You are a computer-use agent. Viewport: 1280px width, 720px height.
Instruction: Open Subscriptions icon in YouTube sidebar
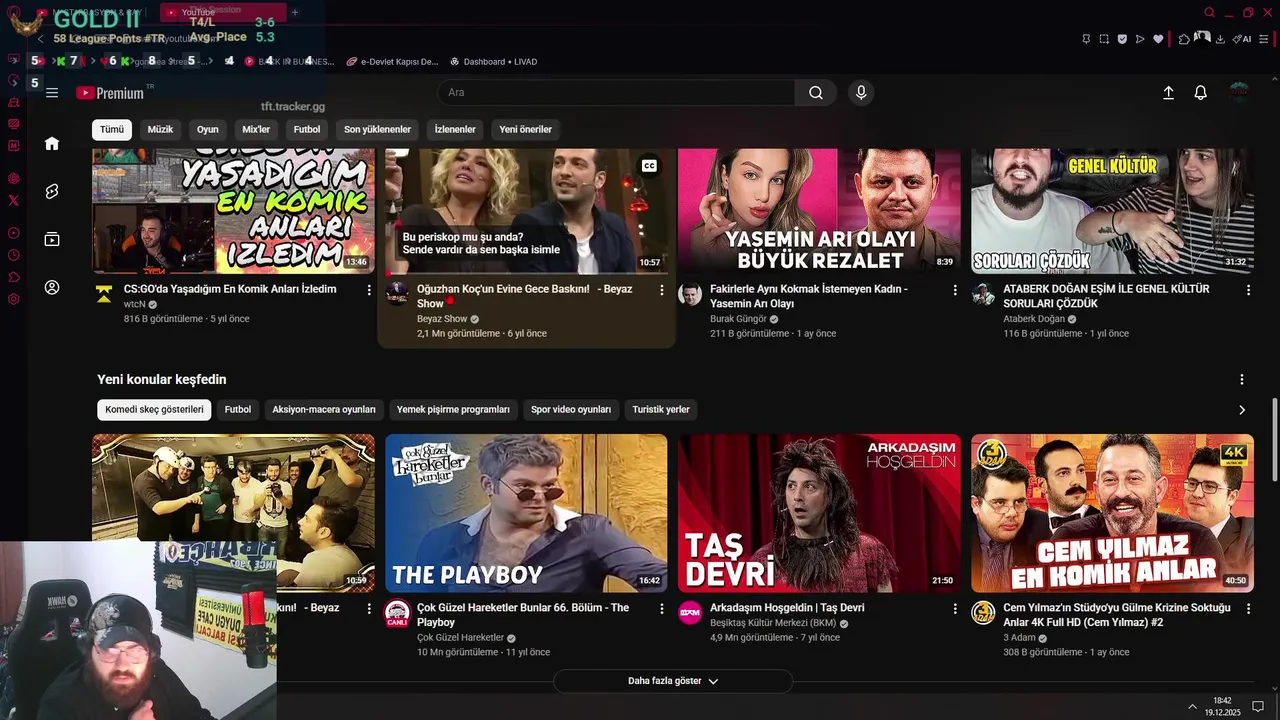[52, 239]
